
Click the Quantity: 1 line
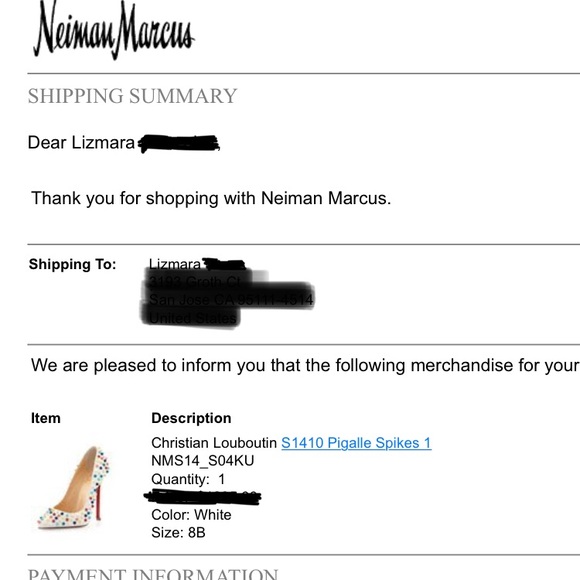[x=188, y=479]
